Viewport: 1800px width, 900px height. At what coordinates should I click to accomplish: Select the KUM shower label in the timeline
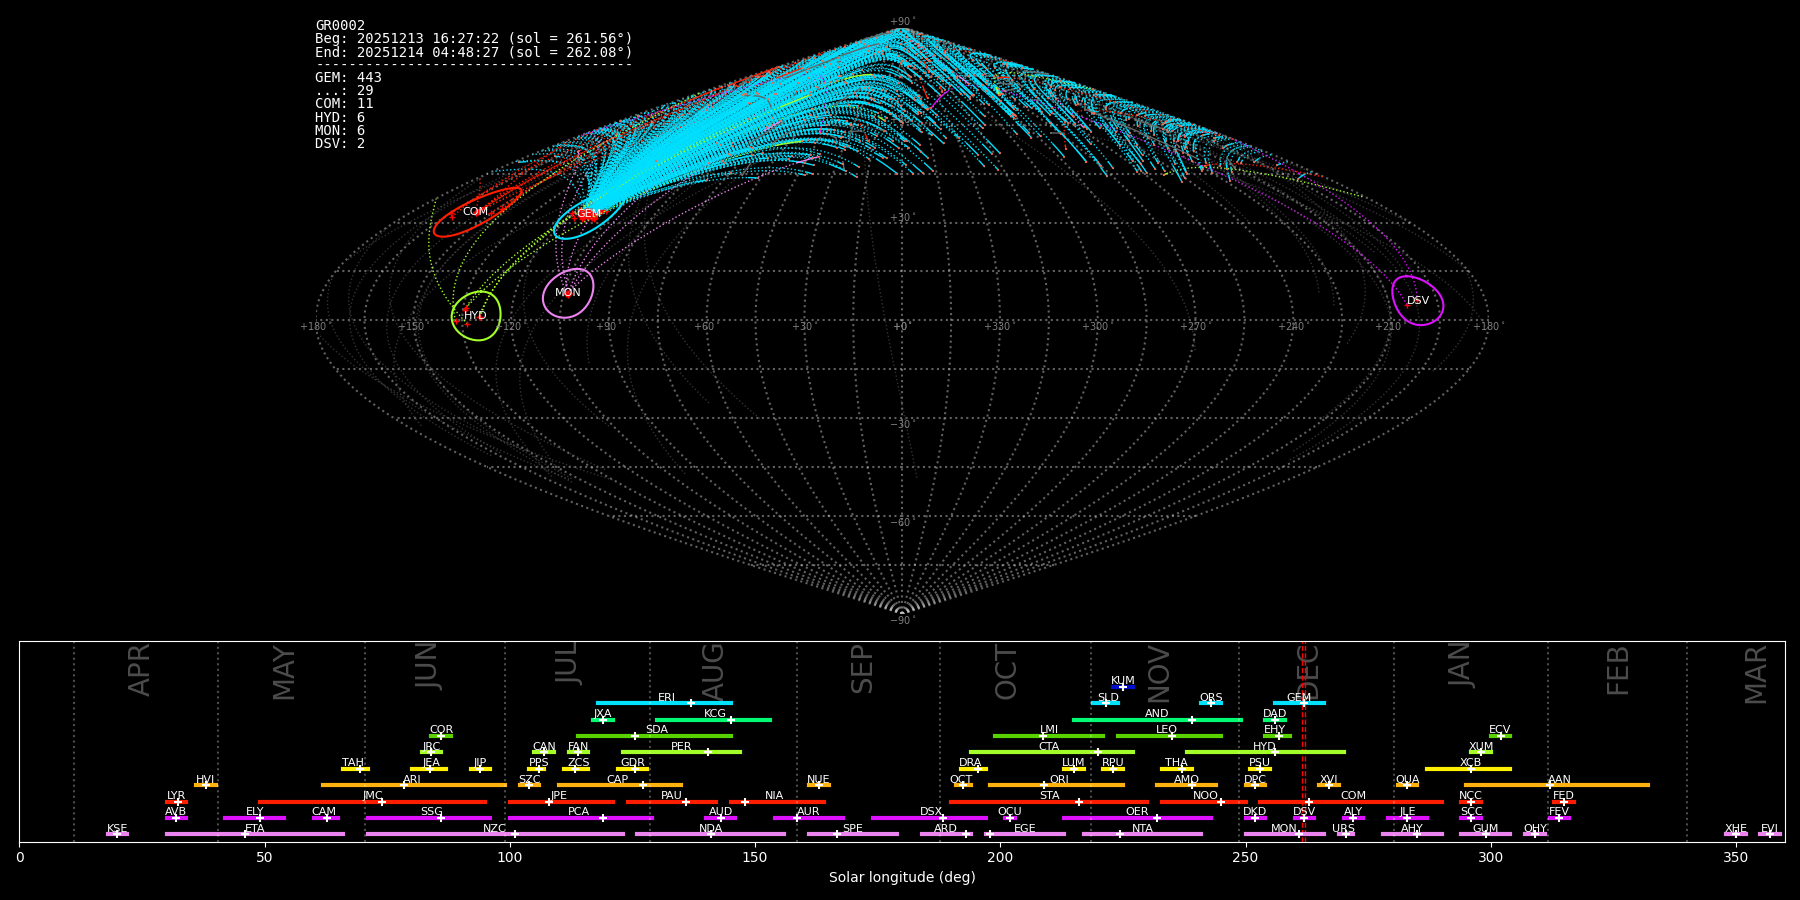pos(1123,681)
